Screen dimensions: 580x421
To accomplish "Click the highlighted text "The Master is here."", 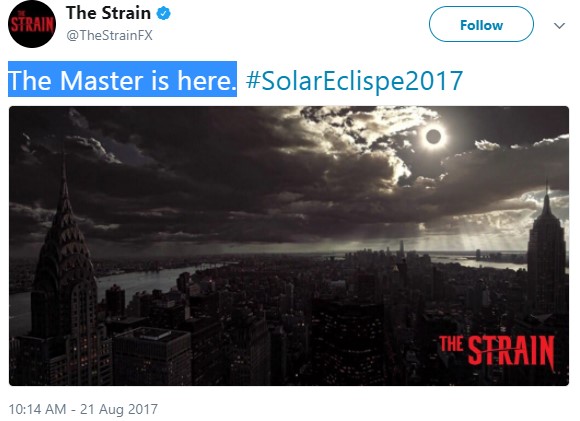I will (x=122, y=79).
